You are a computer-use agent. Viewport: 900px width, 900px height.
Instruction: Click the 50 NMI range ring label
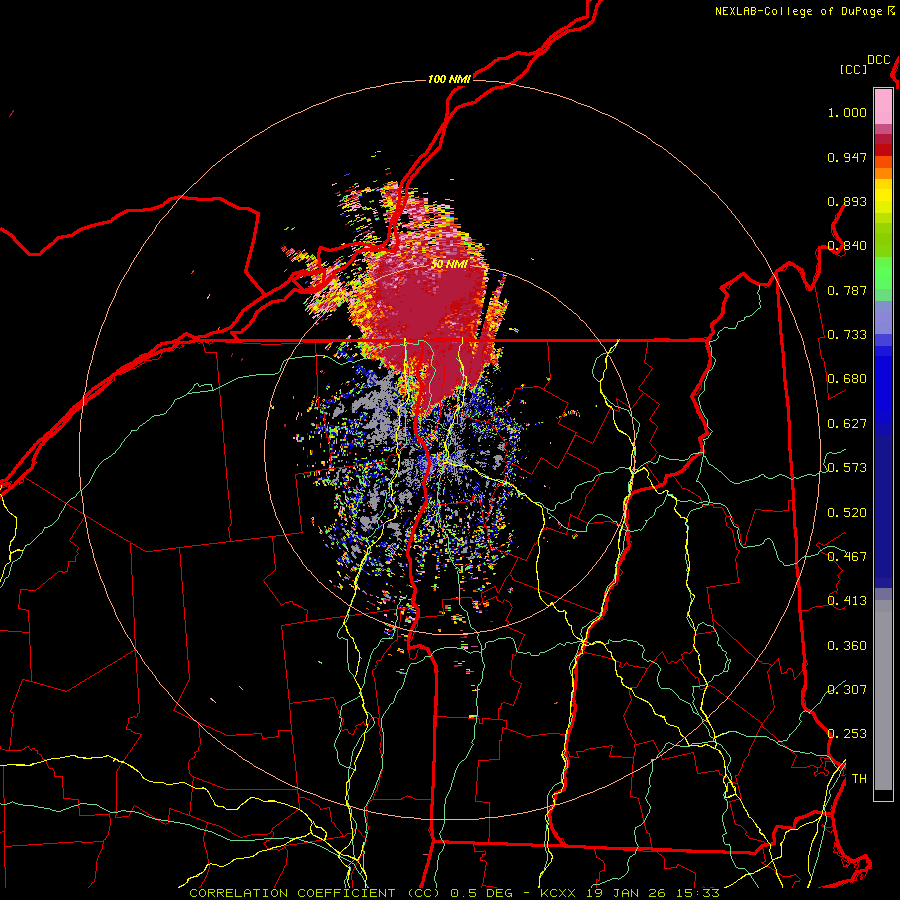(449, 264)
